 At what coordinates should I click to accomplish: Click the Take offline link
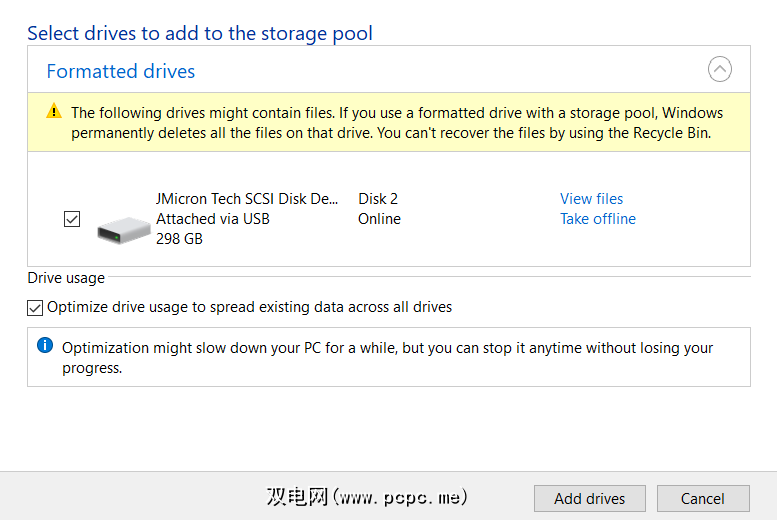tap(597, 219)
